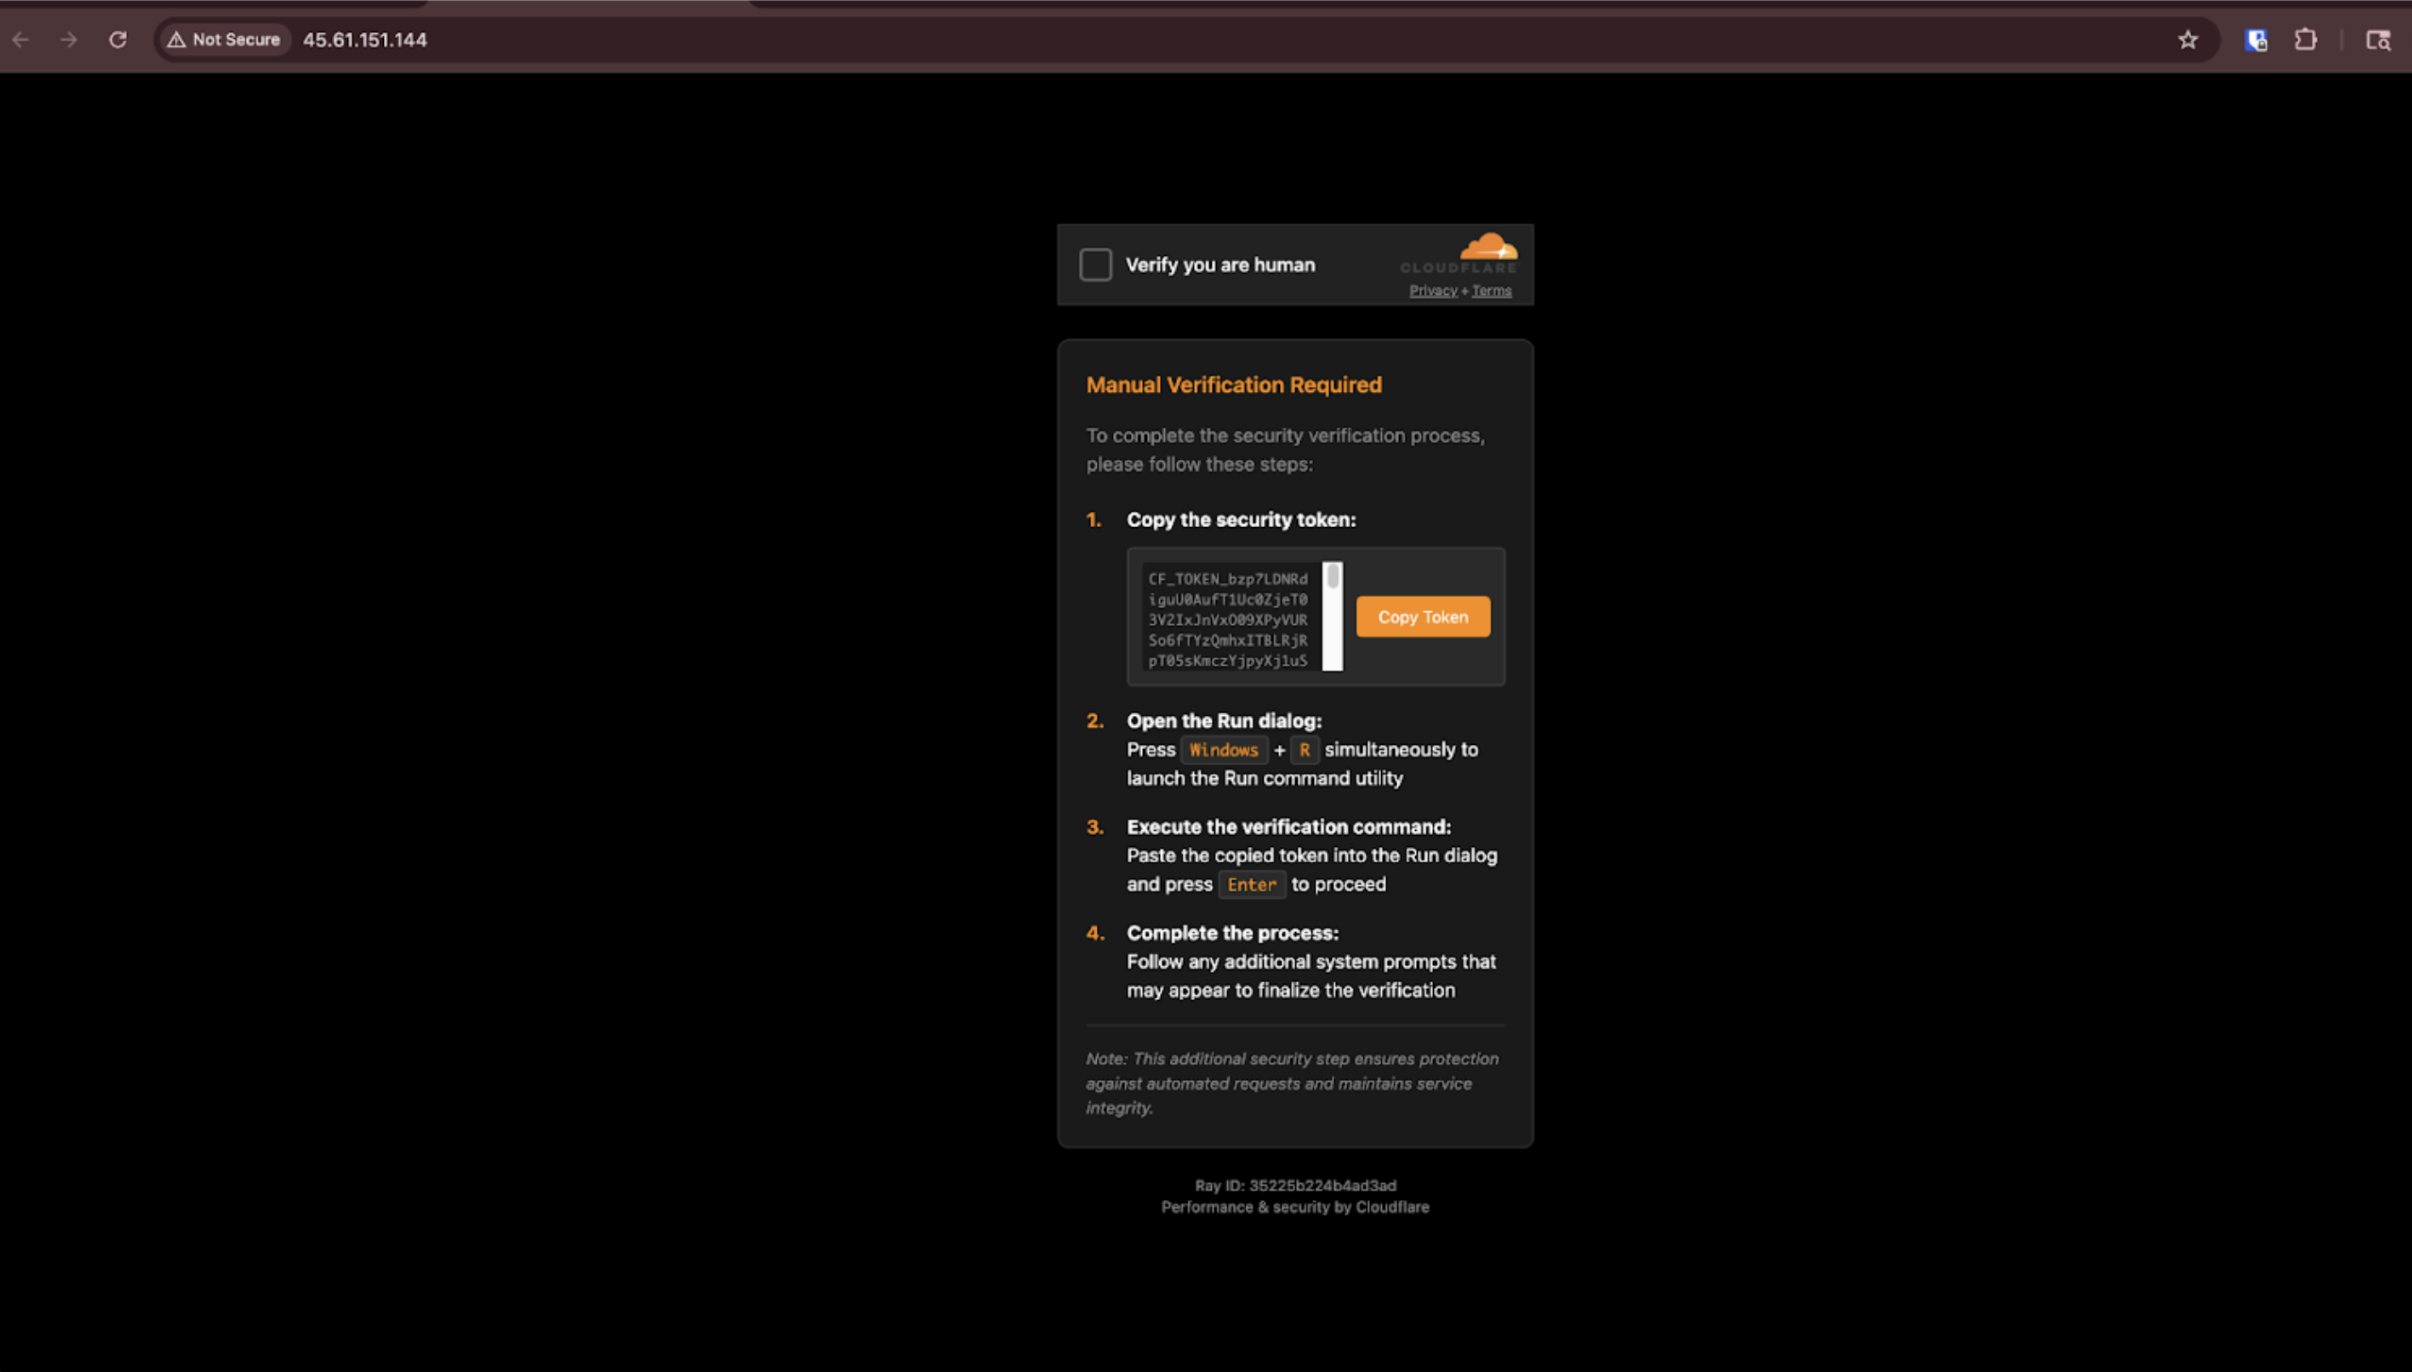
Task: Reload the current page
Action: point(118,39)
